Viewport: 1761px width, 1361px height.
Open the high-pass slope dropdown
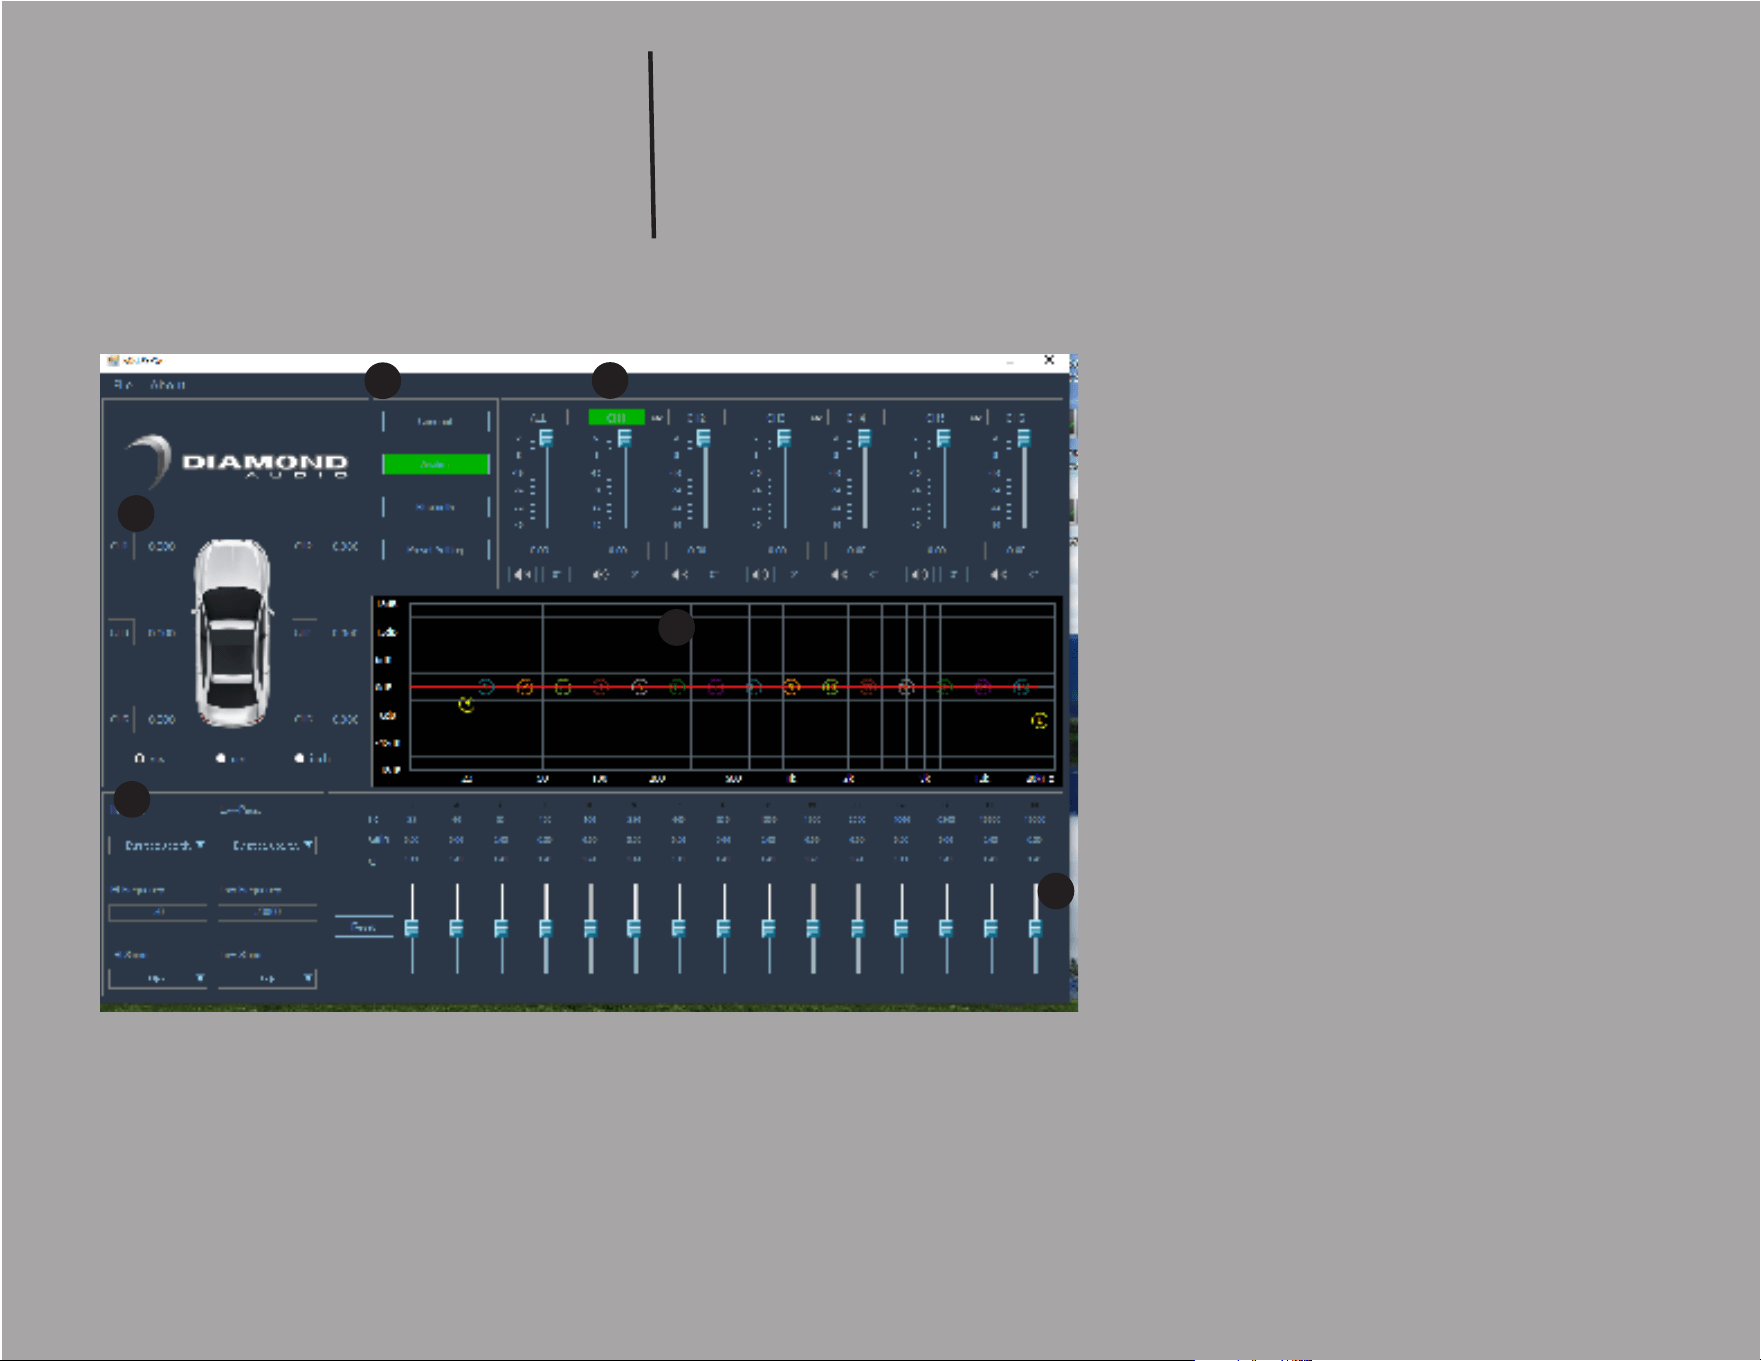click(158, 978)
